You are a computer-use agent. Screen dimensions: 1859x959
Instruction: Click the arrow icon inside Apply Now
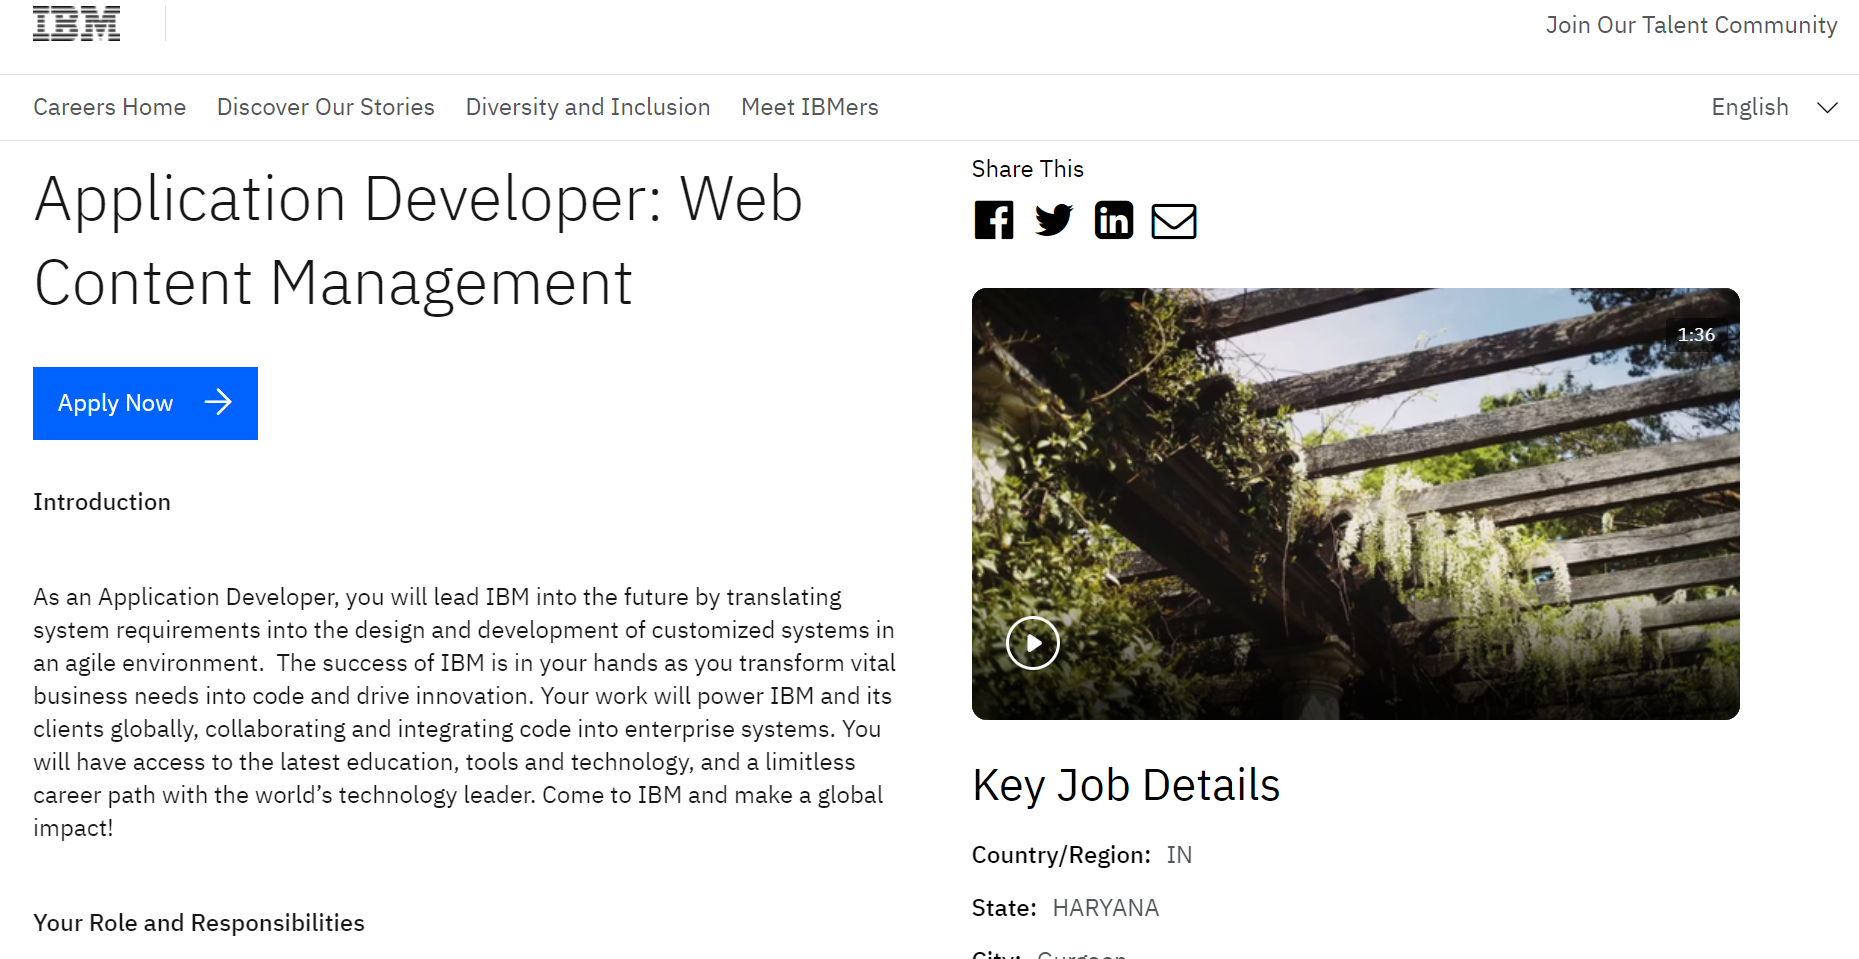pos(218,403)
